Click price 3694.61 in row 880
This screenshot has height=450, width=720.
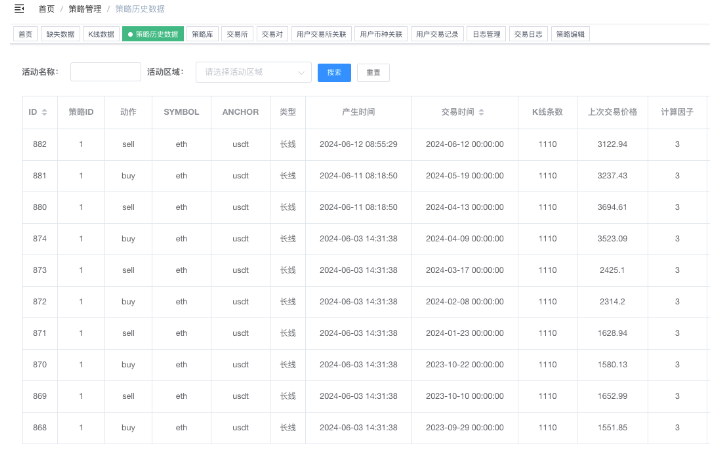[x=612, y=207]
